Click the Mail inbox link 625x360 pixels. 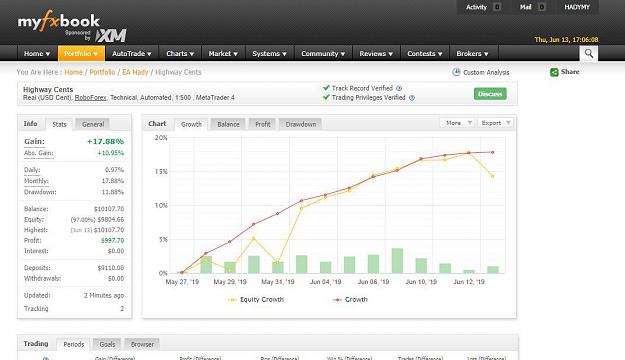click(x=526, y=7)
